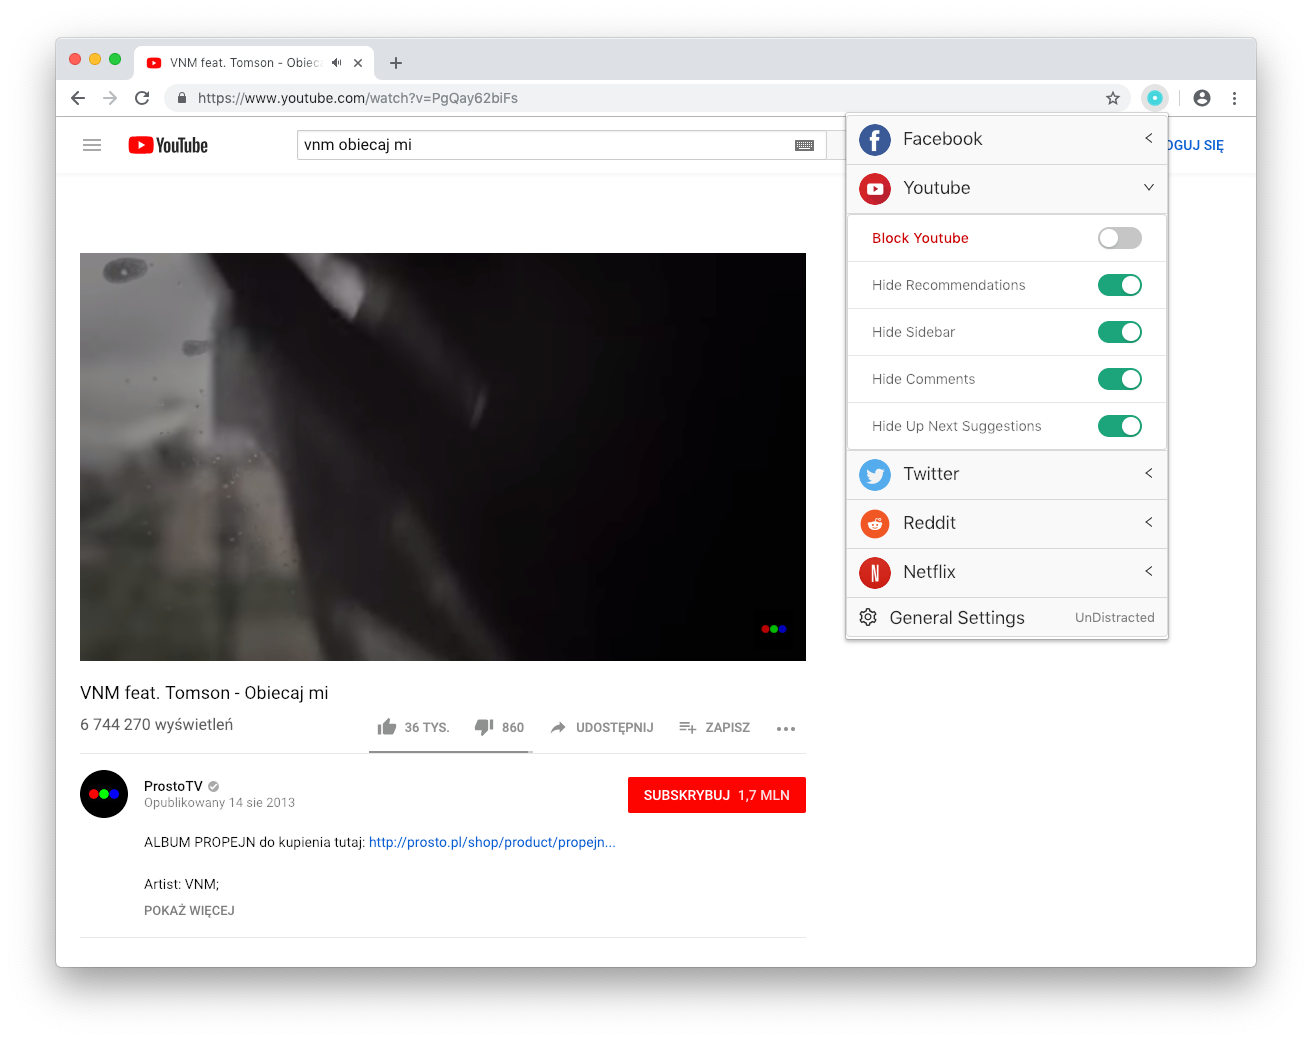
Task: Click the Twitter row label
Action: (x=931, y=474)
